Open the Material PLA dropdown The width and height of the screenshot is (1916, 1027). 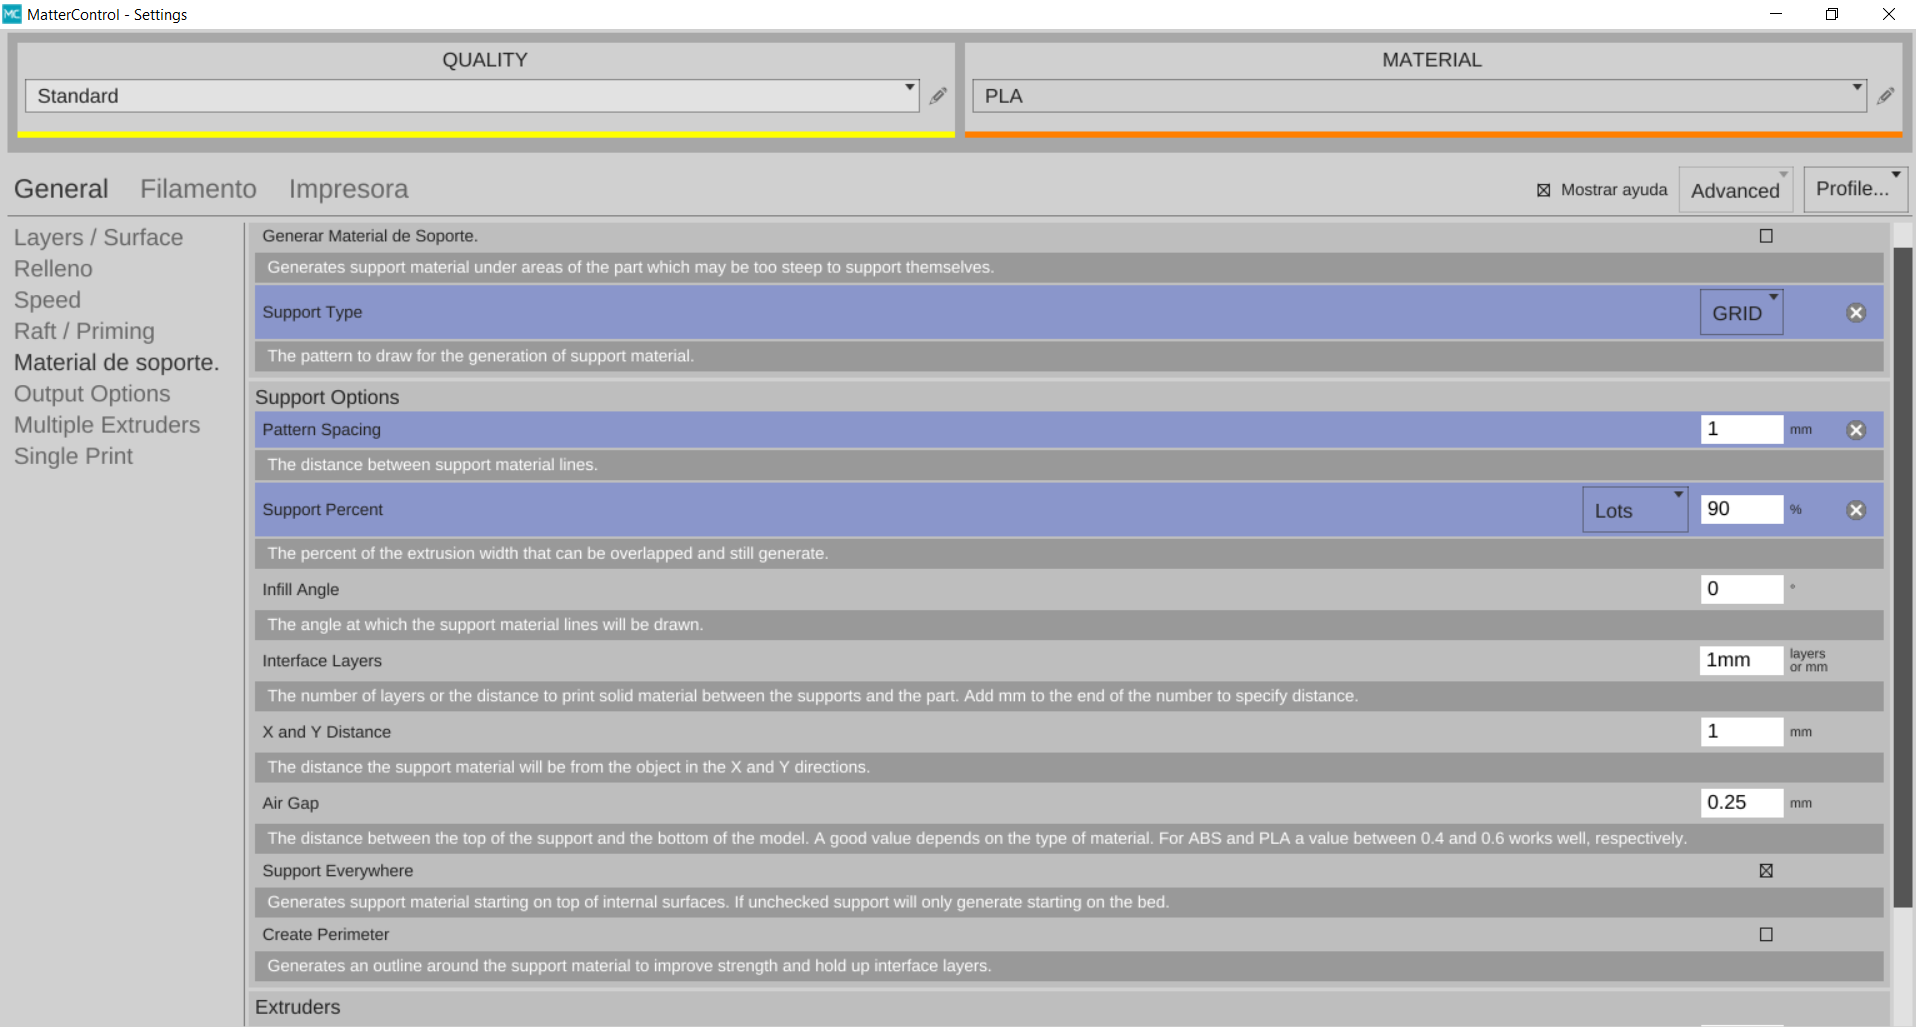point(1418,96)
